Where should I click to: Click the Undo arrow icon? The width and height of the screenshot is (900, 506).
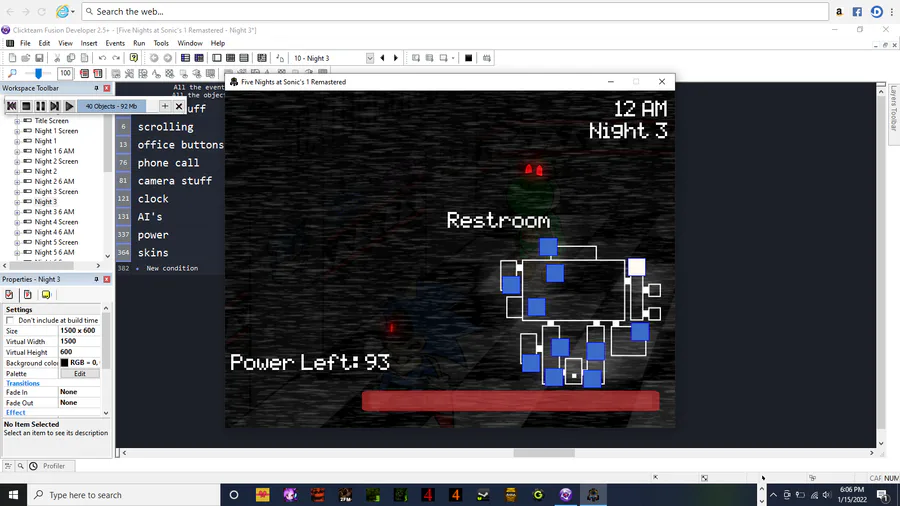[102, 58]
